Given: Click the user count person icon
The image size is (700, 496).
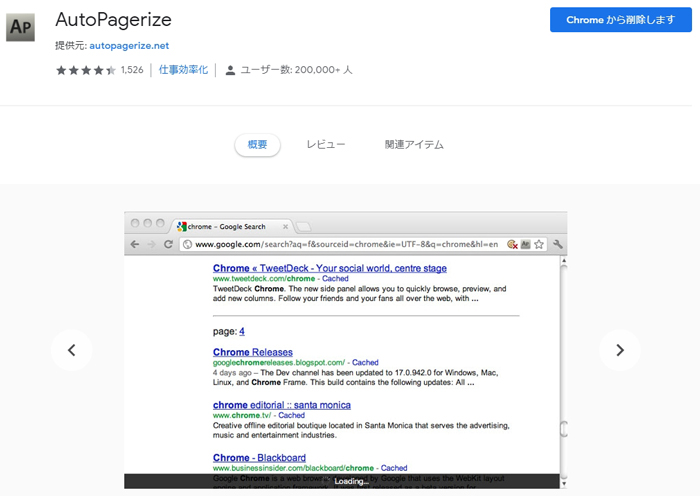Looking at the screenshot, I should pos(230,70).
